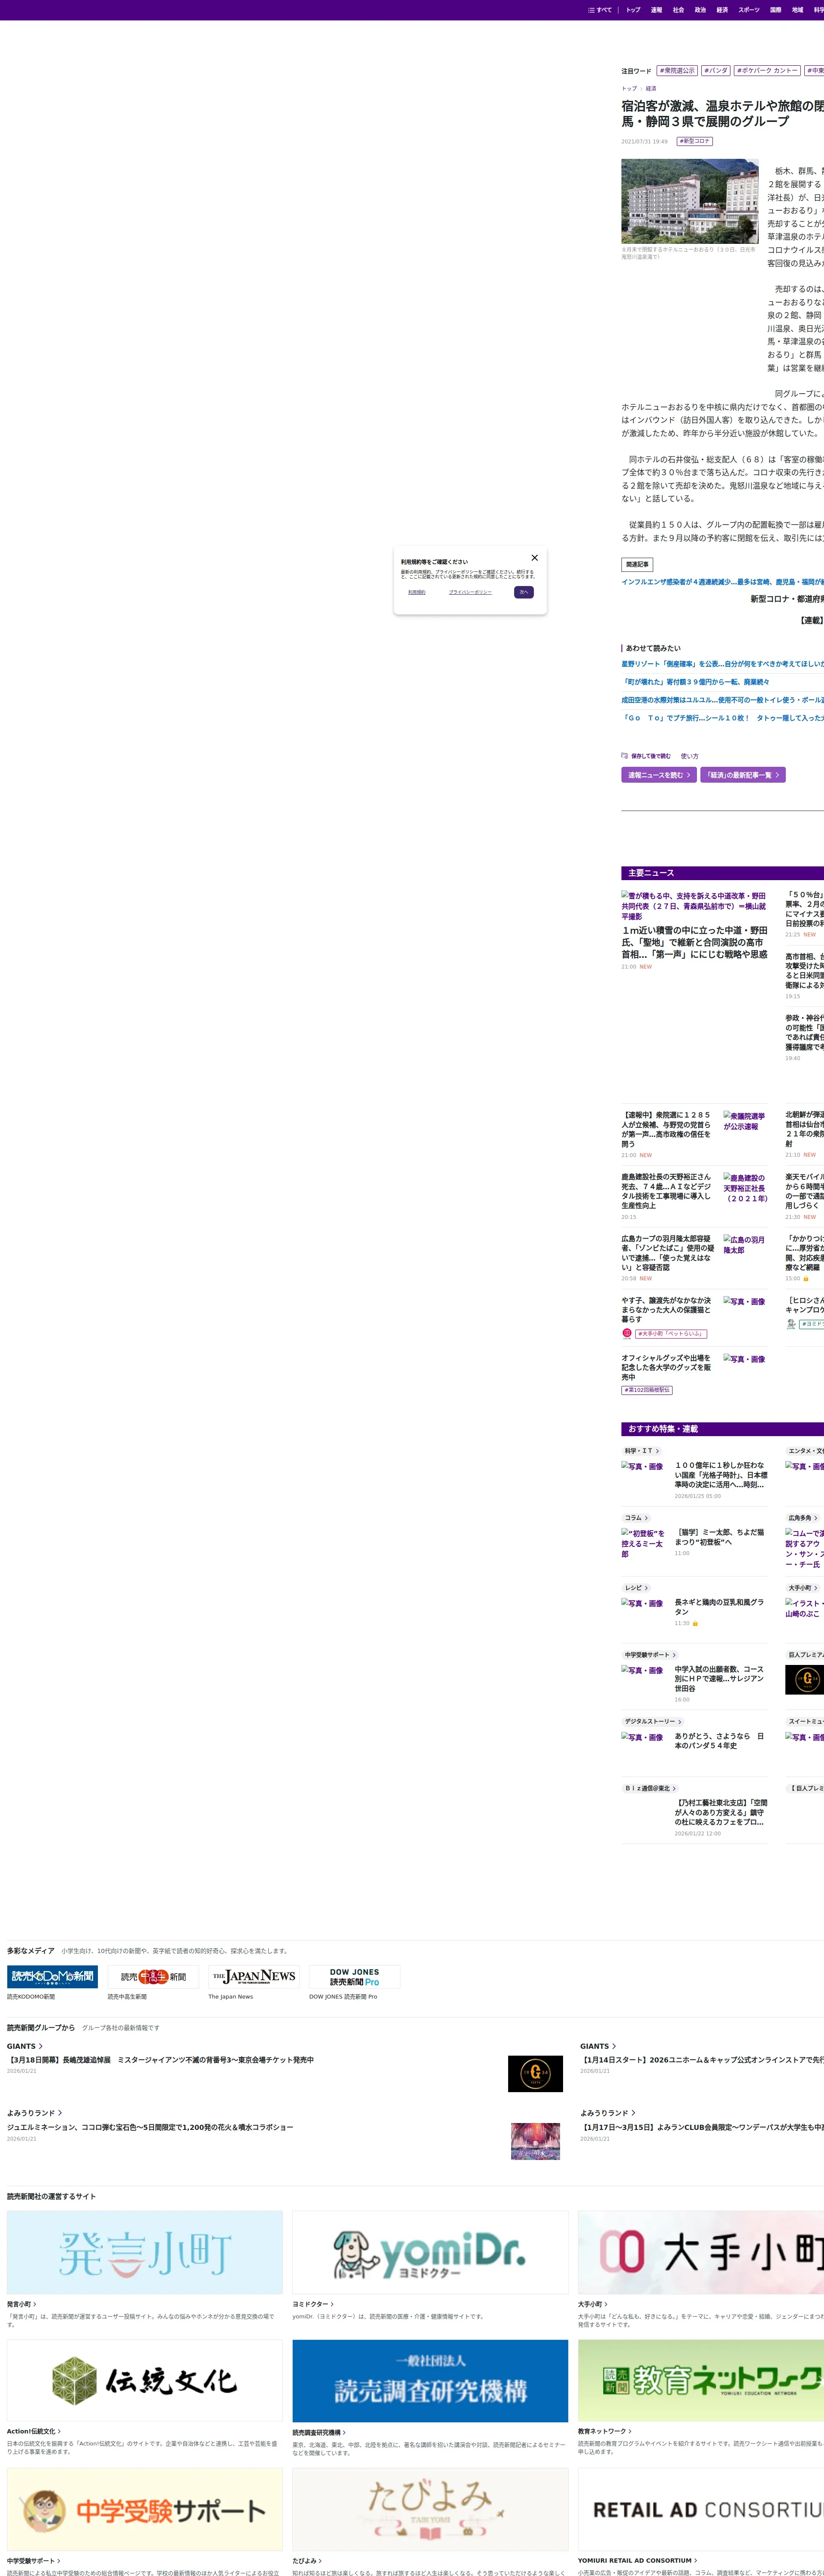Expand the コラム category

636,1518
